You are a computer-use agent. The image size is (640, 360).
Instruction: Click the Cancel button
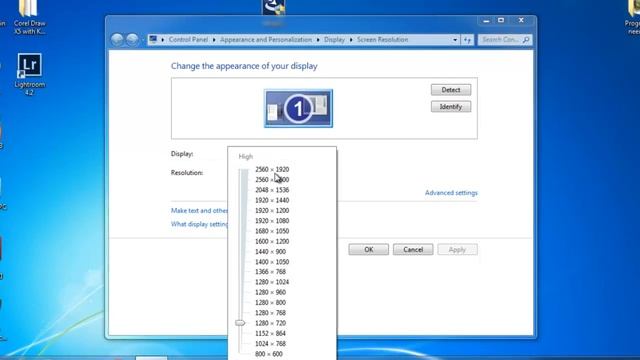(413, 249)
